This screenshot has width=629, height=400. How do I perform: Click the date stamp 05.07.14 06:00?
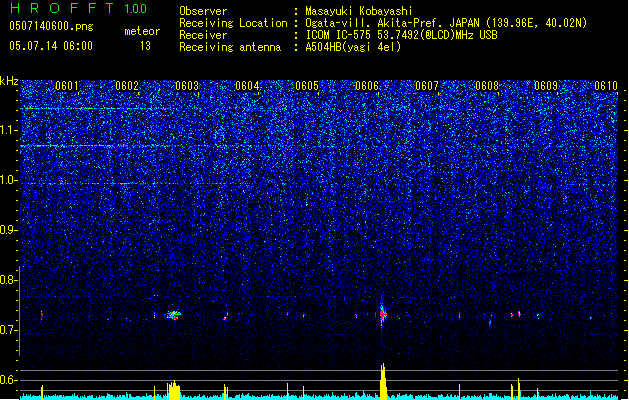pyautogui.click(x=51, y=46)
